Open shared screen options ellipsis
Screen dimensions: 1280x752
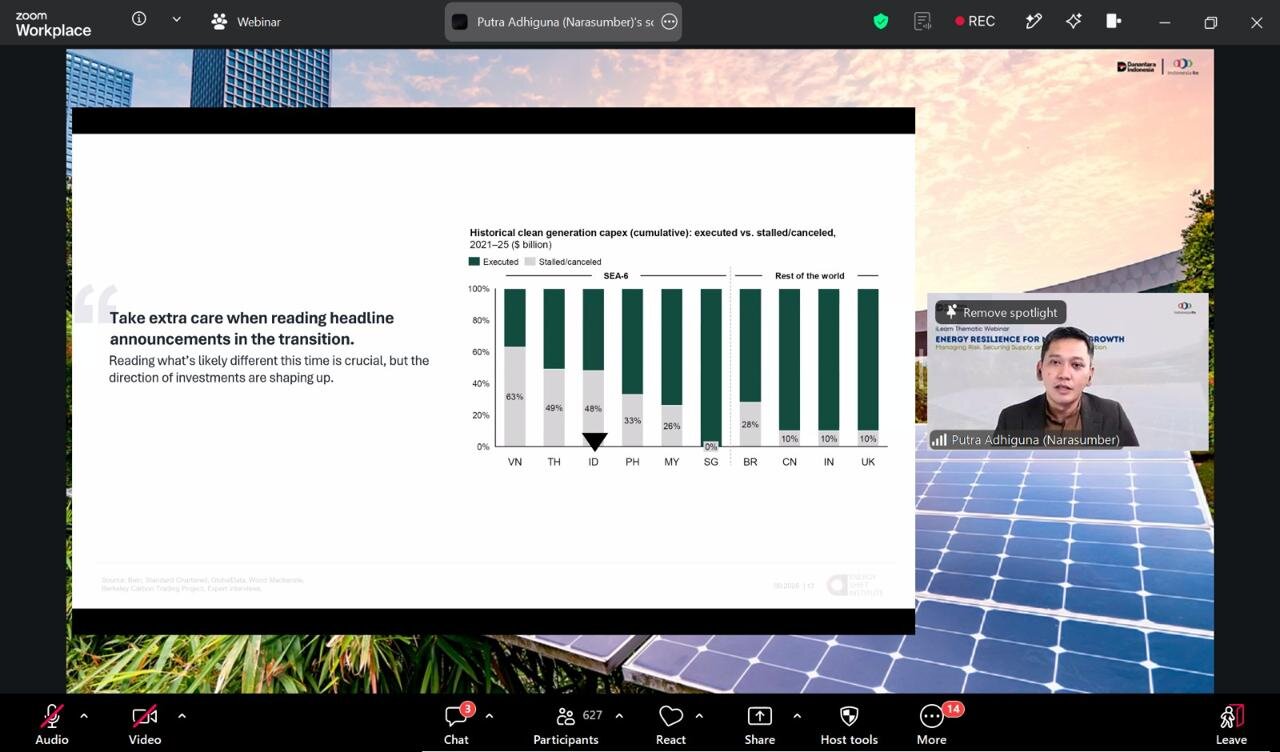click(669, 21)
